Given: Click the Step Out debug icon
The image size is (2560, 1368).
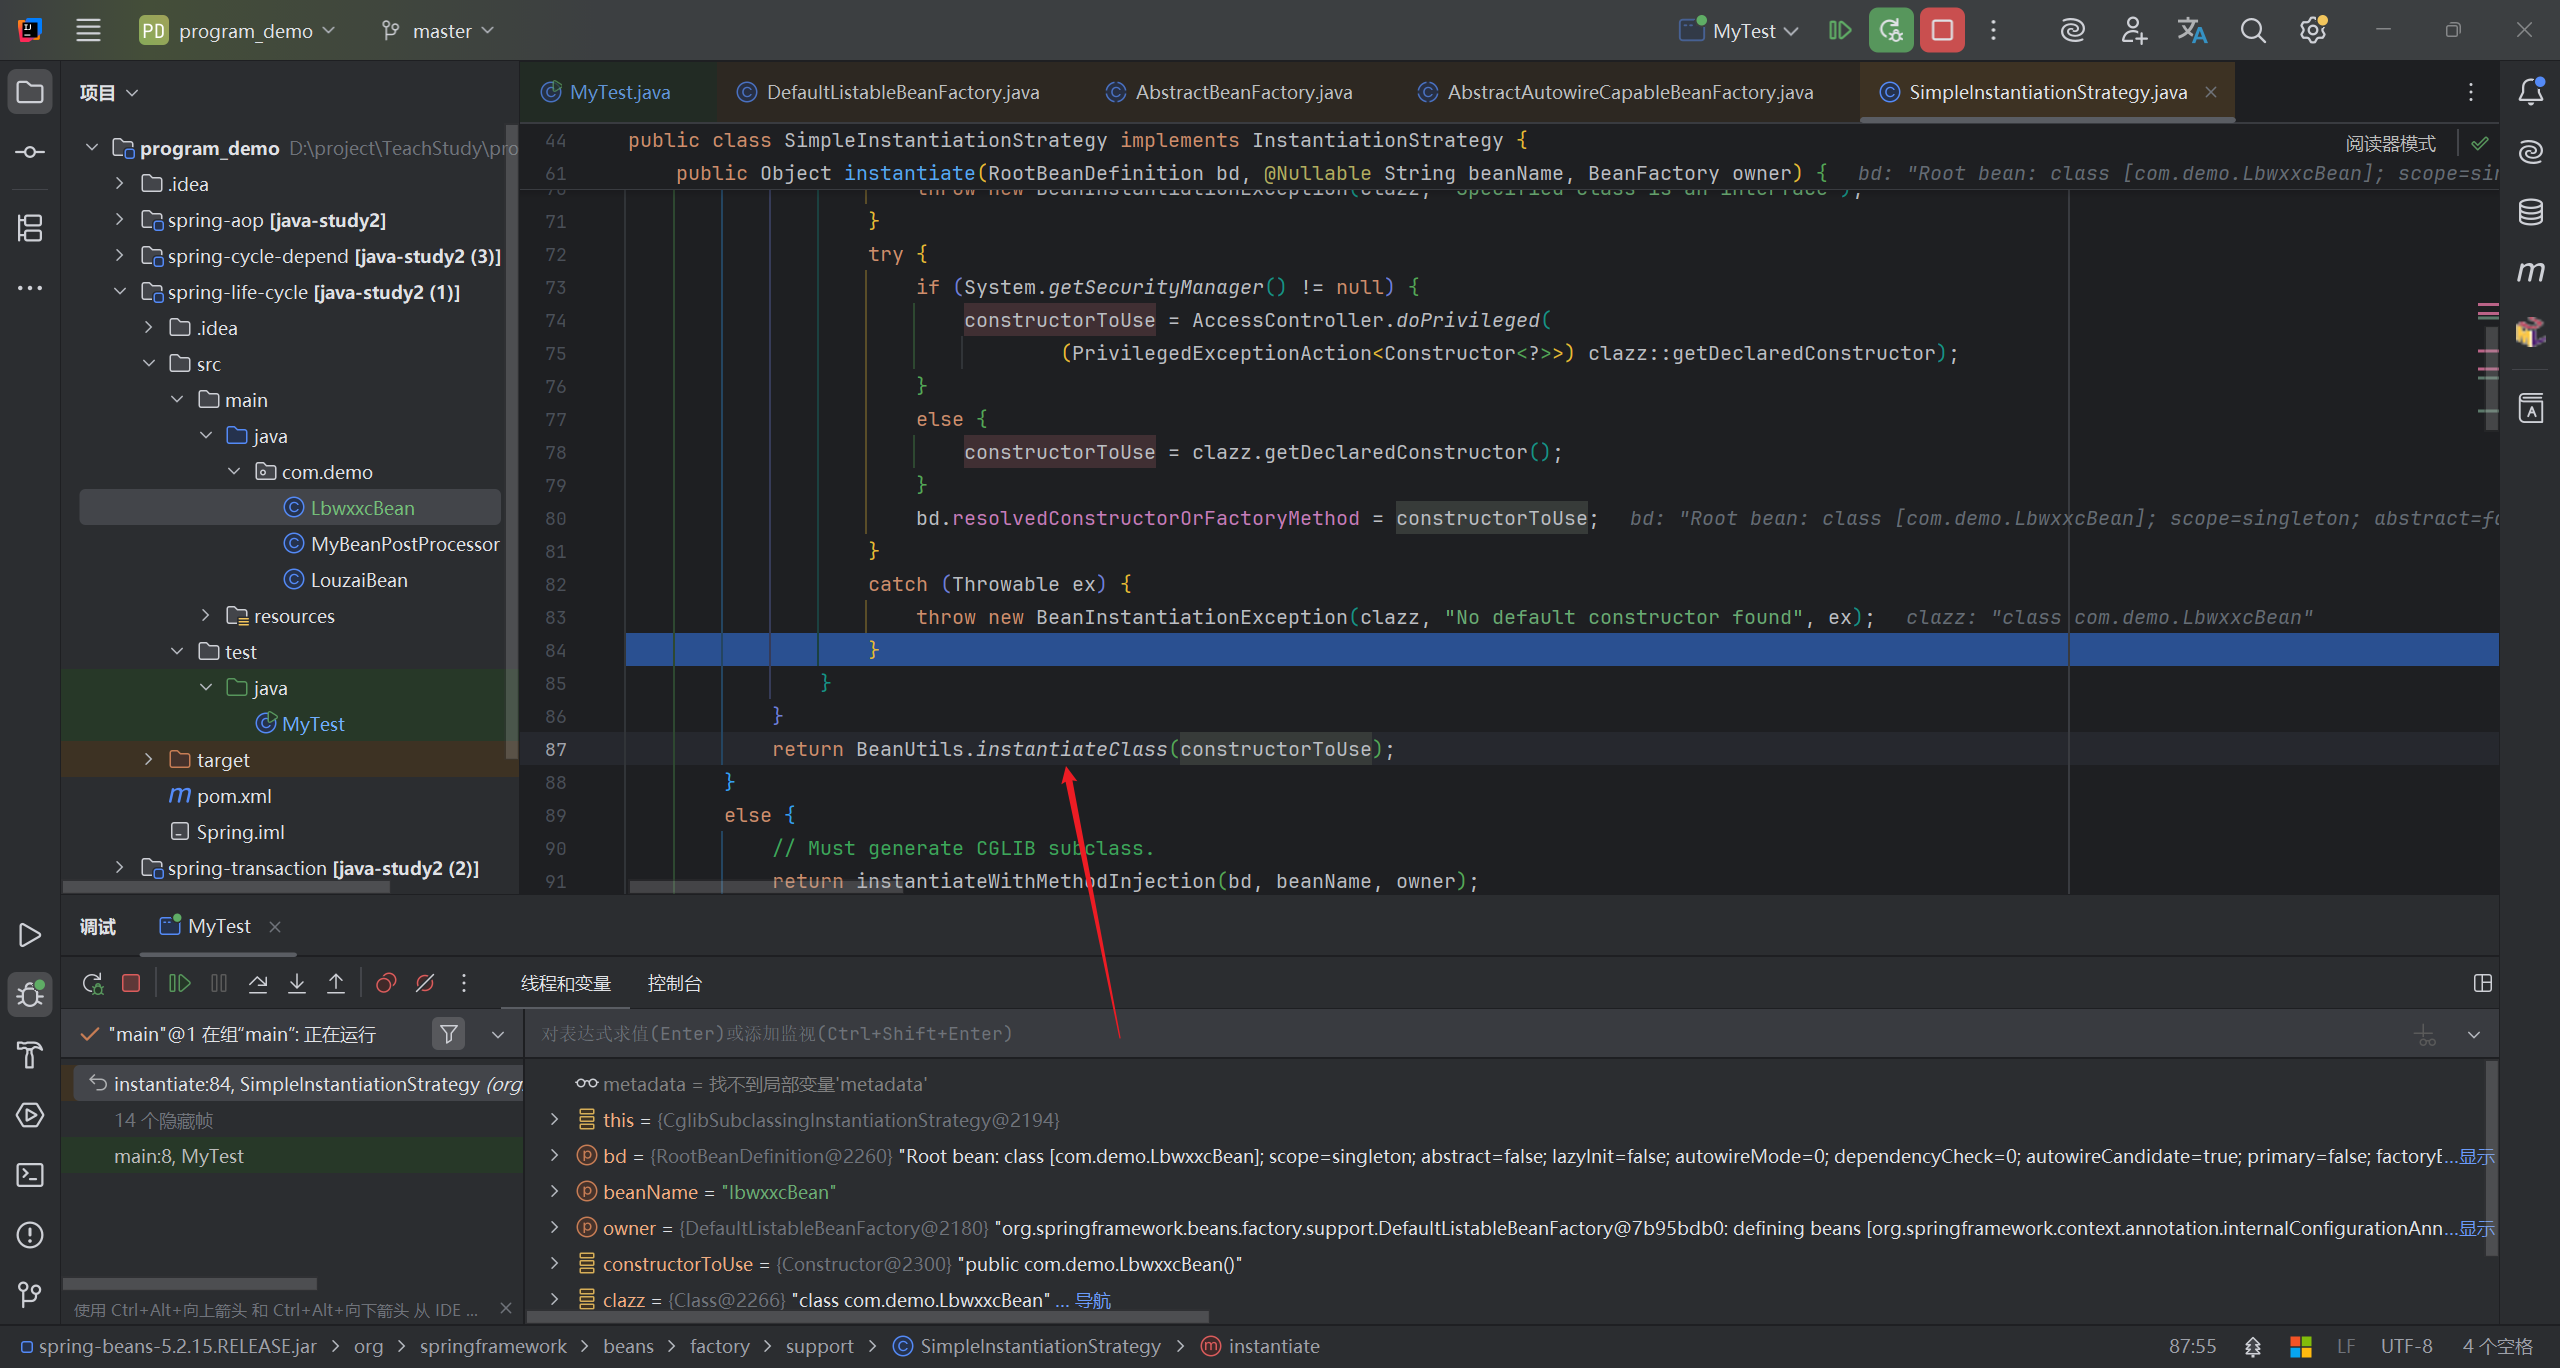Looking at the screenshot, I should click(x=336, y=984).
